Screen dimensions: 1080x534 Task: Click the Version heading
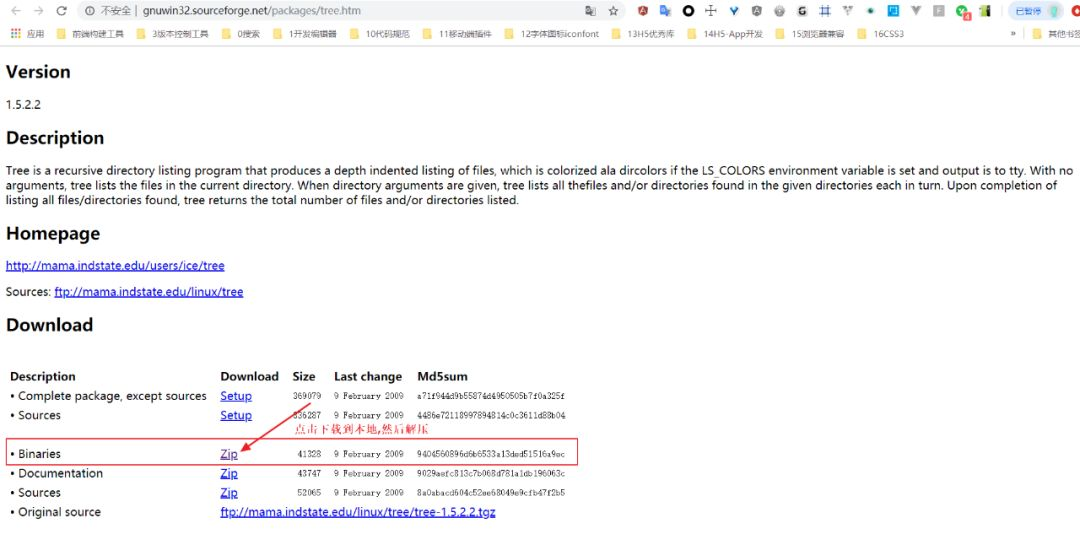[39, 72]
